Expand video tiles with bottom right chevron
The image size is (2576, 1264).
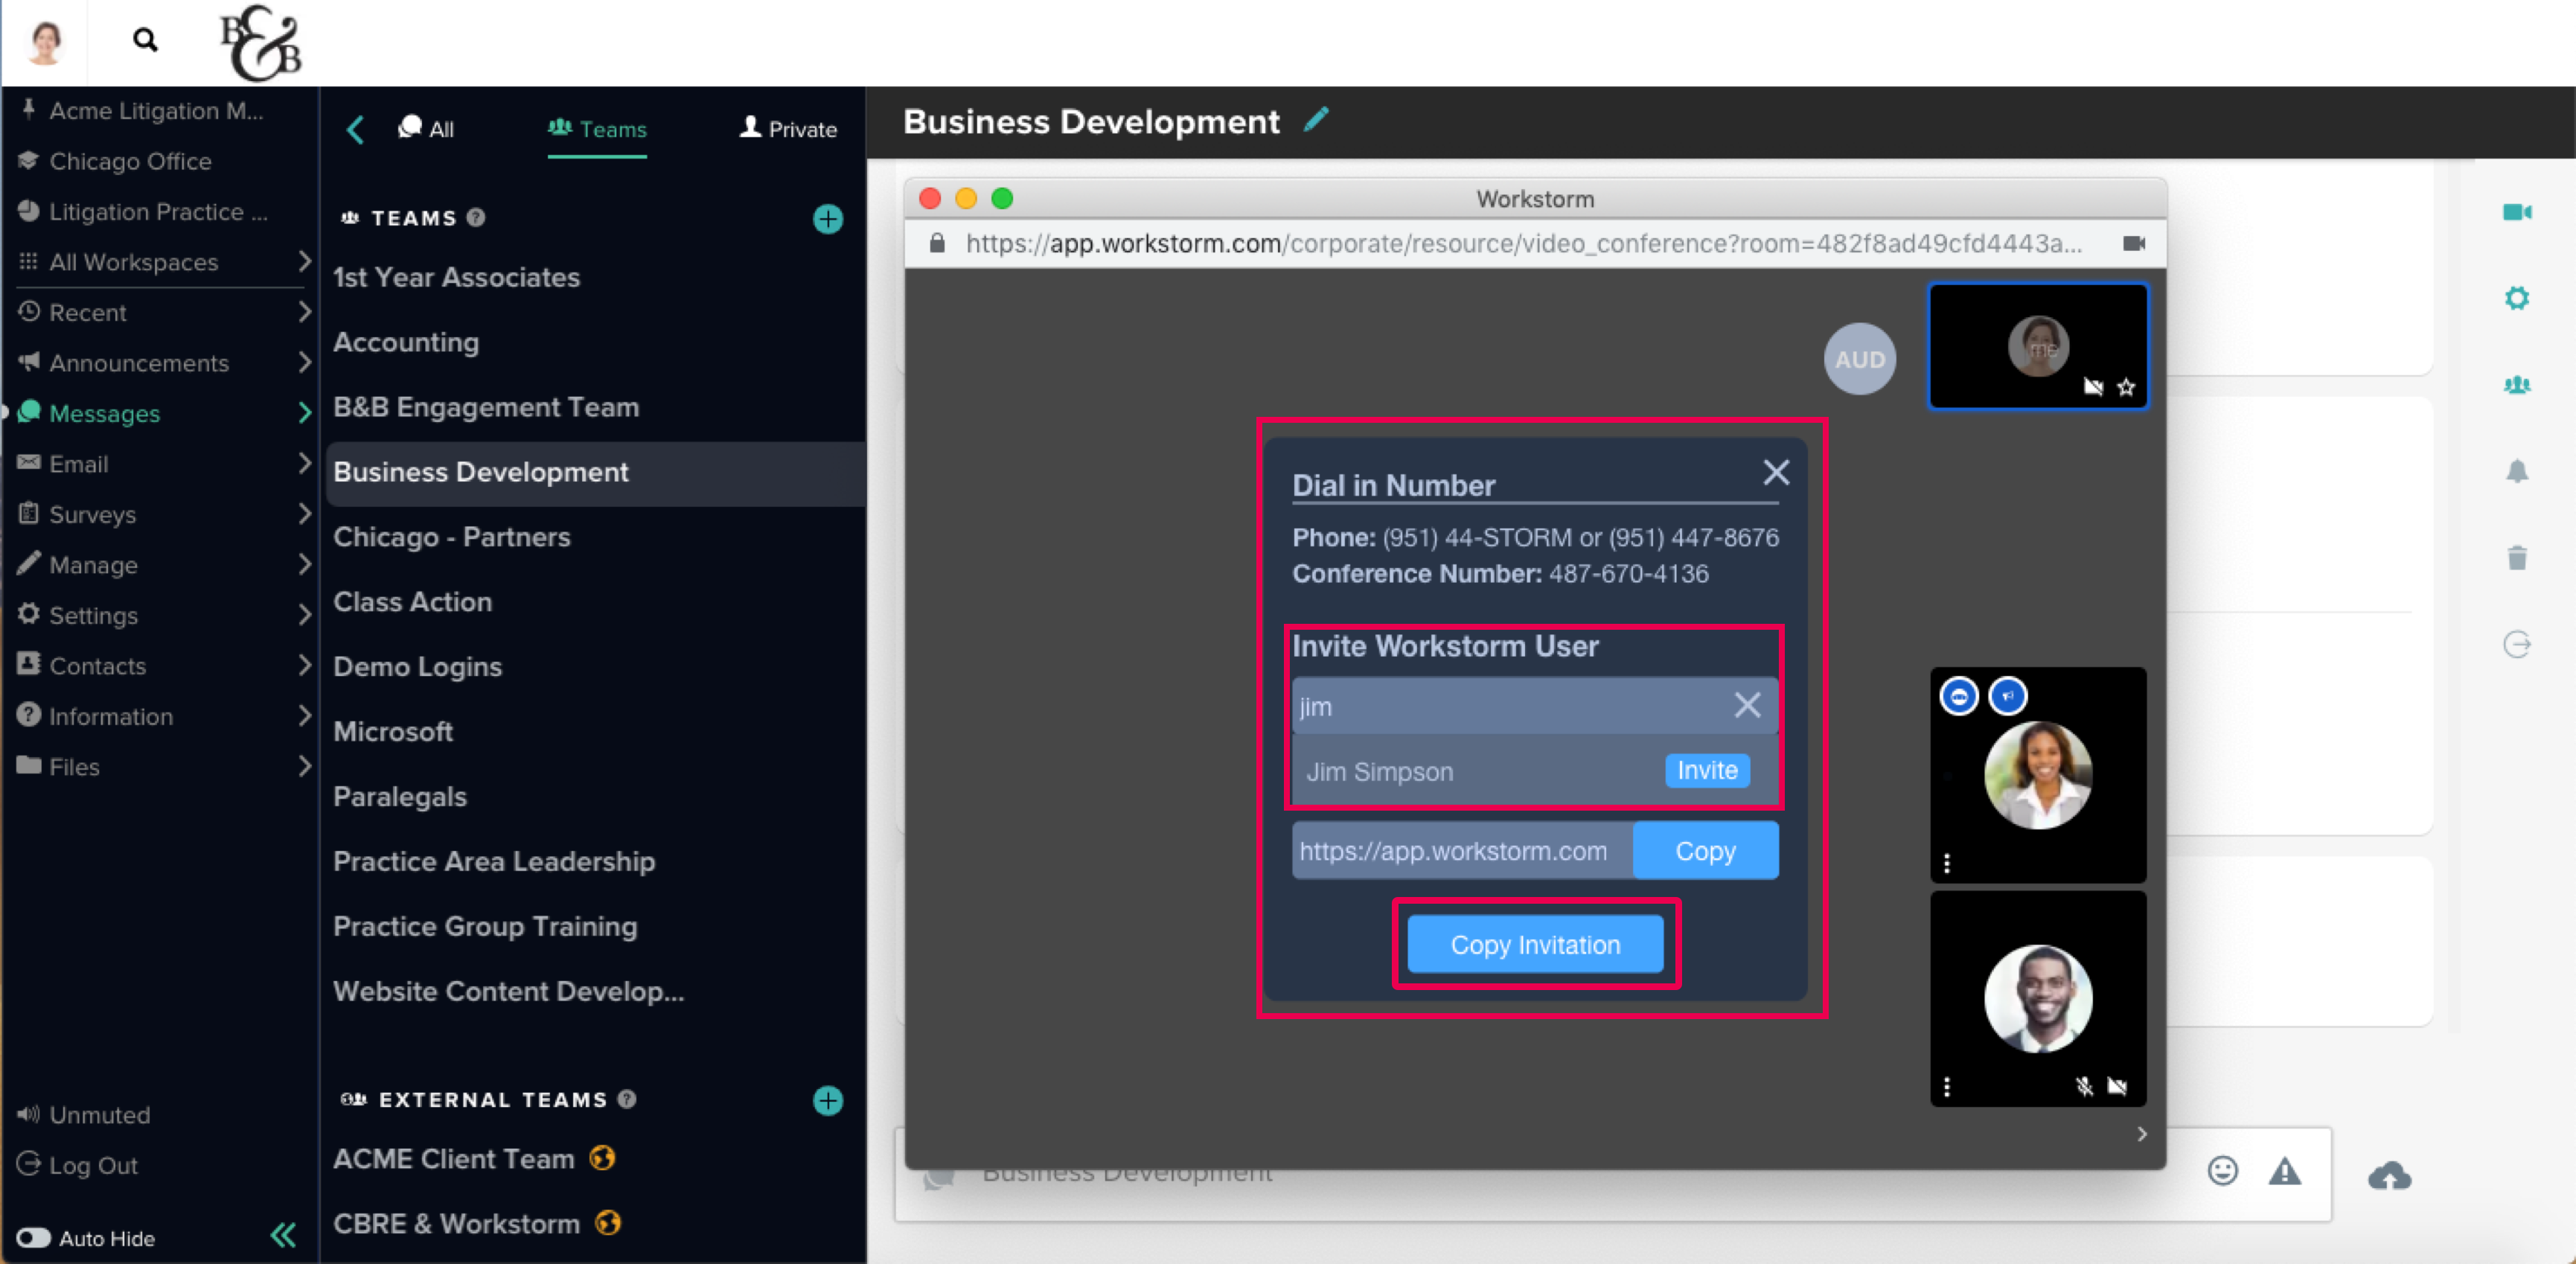coord(2141,1134)
